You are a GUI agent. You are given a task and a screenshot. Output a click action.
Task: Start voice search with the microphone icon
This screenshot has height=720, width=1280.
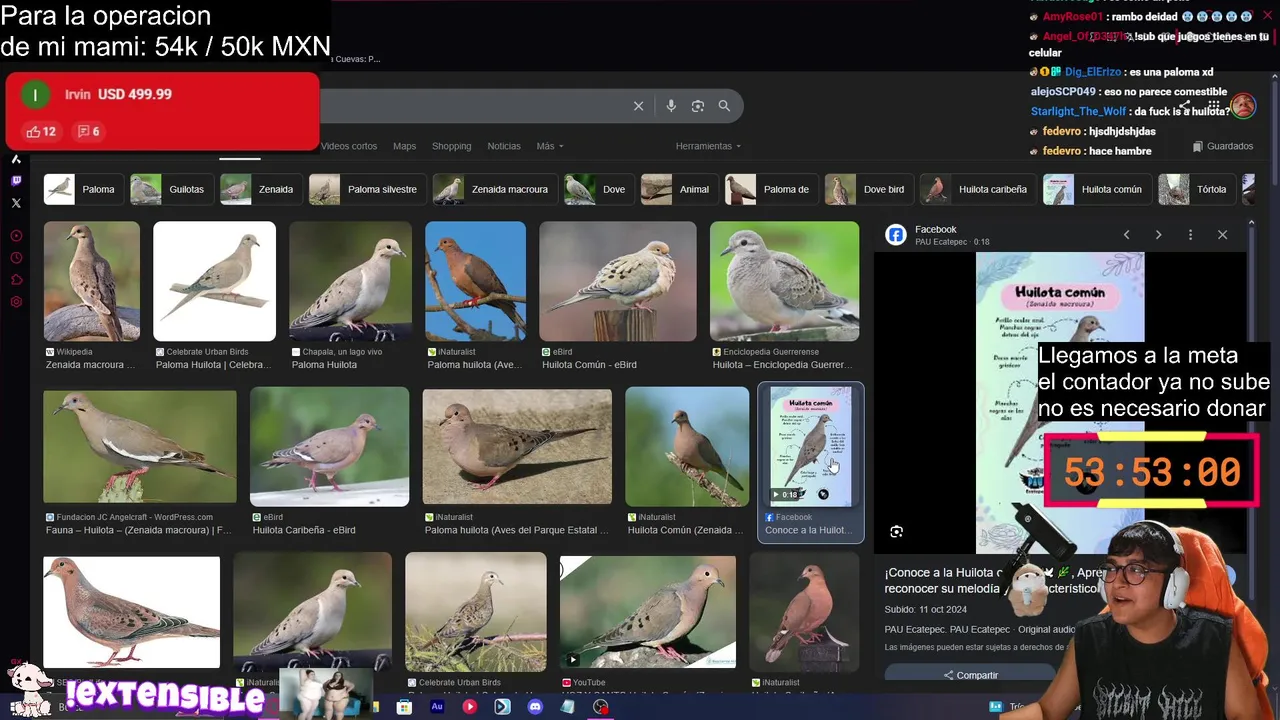click(671, 106)
